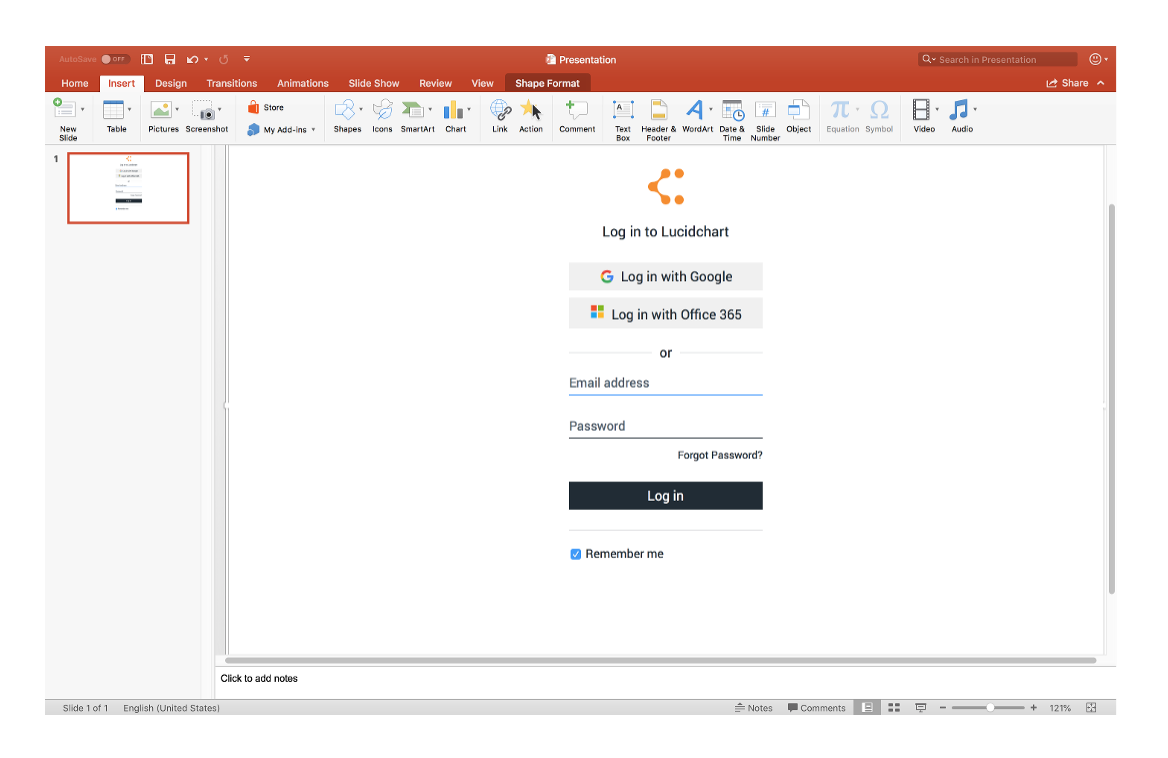Adjust the zoom slider handle

point(990,708)
